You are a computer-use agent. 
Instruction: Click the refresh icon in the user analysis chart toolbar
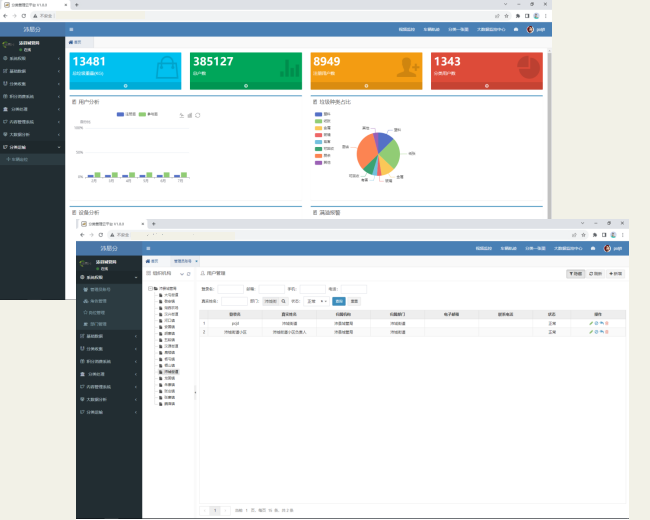[197, 115]
